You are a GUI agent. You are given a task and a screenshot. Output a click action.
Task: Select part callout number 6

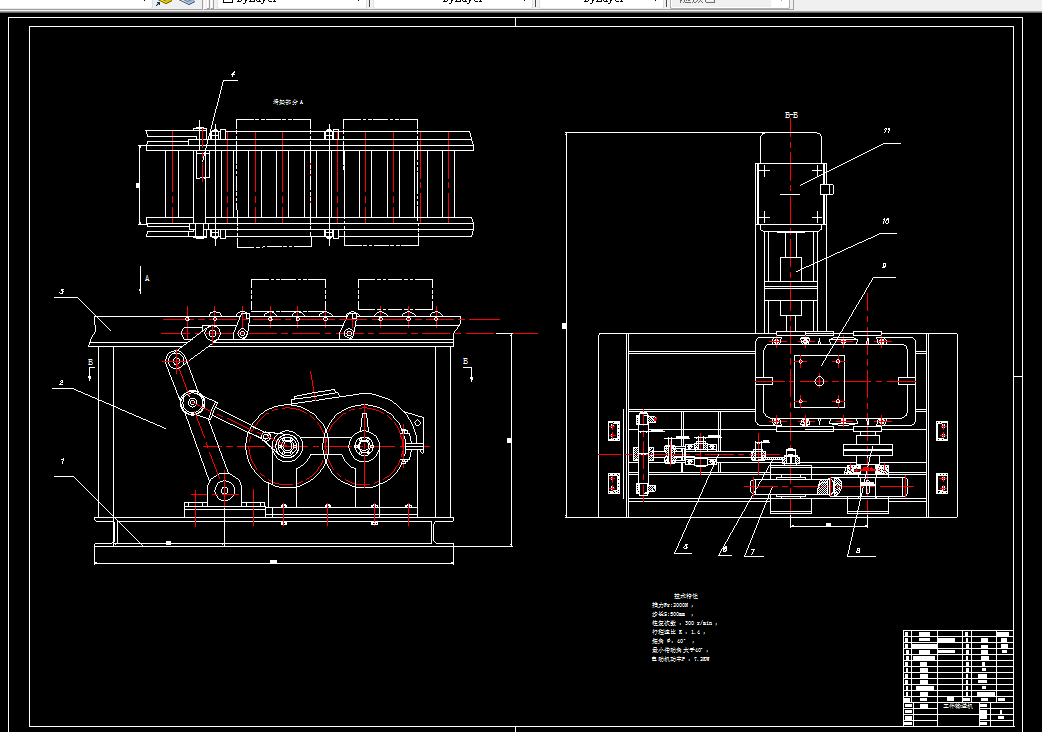coord(724,549)
